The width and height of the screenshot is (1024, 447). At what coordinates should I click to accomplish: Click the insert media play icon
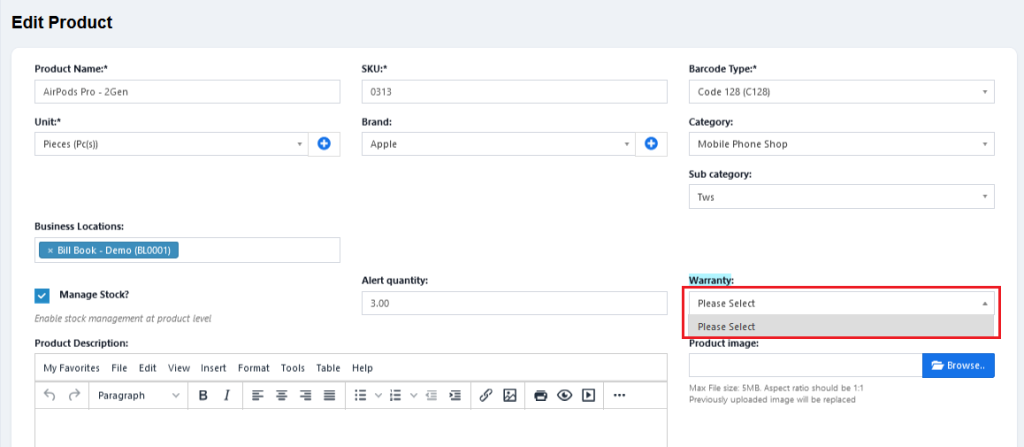(589, 395)
